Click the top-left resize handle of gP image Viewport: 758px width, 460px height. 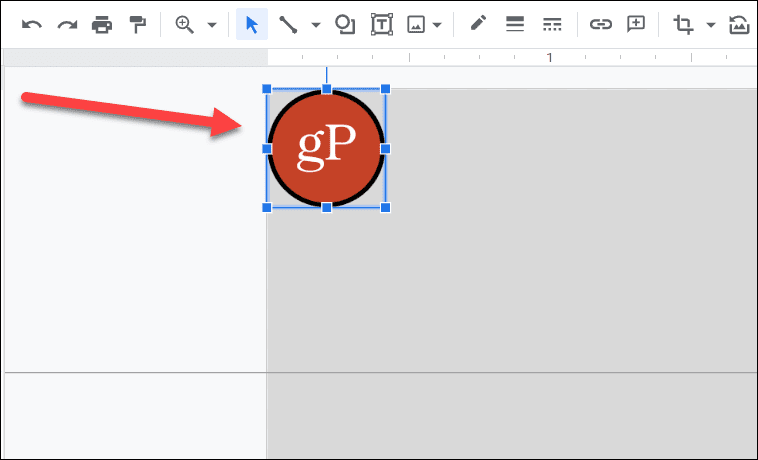pos(267,89)
